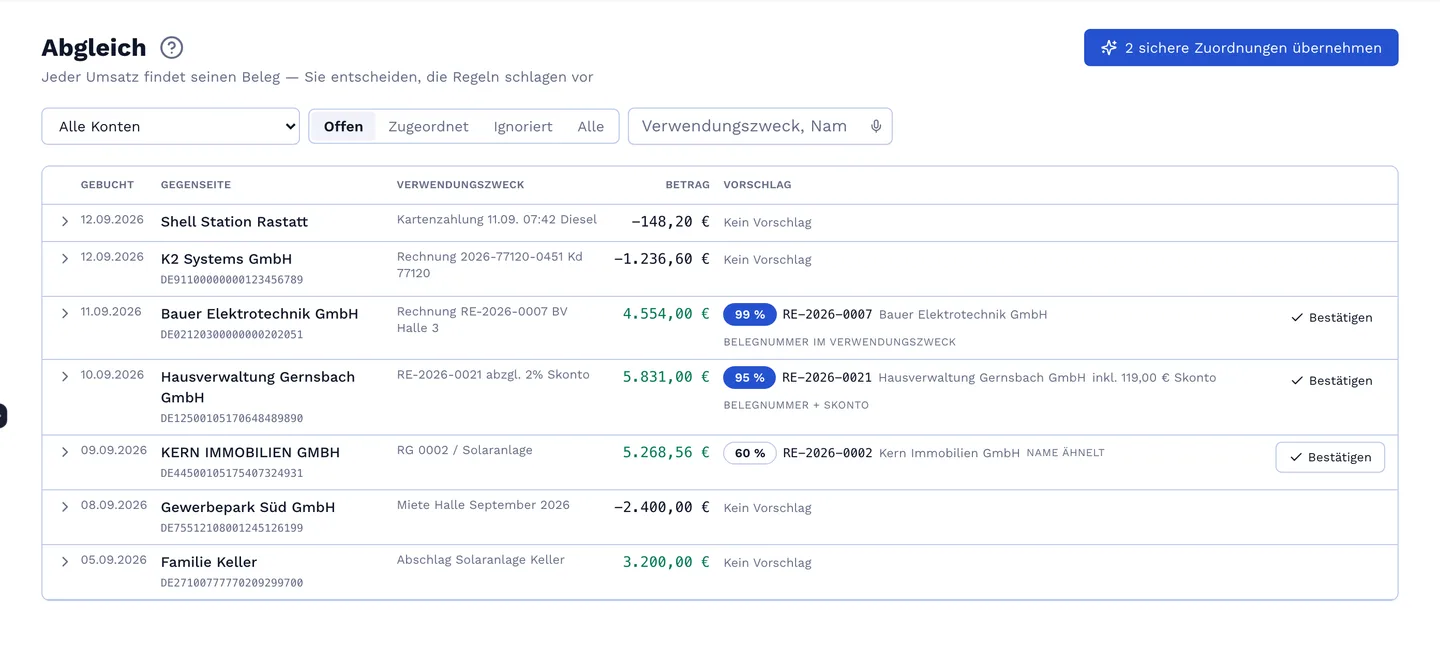1440x662 pixels.
Task: Open the help icon next to Abgleich
Action: point(172,47)
